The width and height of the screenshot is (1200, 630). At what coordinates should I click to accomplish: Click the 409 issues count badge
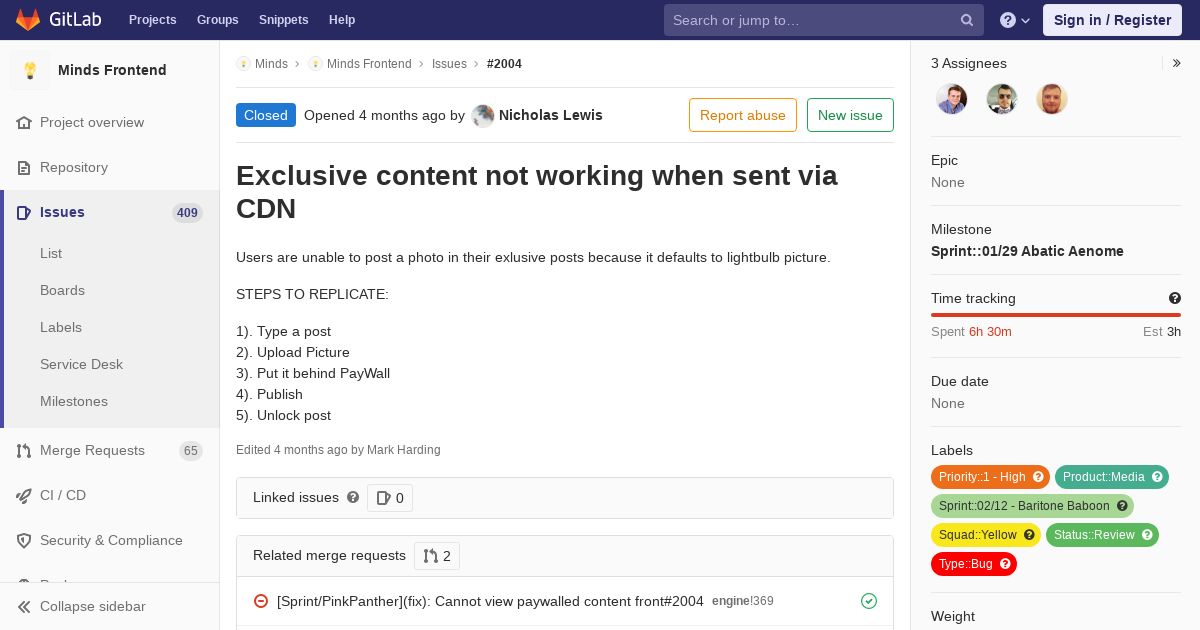pos(187,213)
